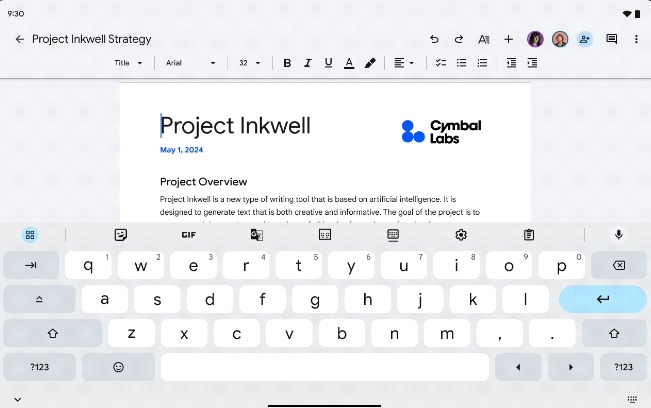Tap the backspace key
Image resolution: width=651 pixels, height=408 pixels.
pyautogui.click(x=619, y=265)
